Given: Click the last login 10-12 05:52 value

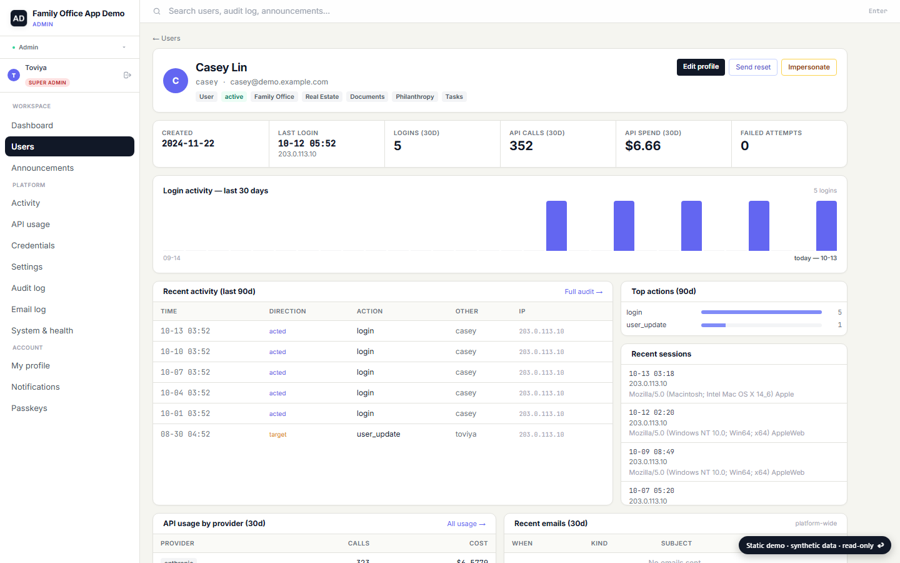Looking at the screenshot, I should [x=307, y=143].
